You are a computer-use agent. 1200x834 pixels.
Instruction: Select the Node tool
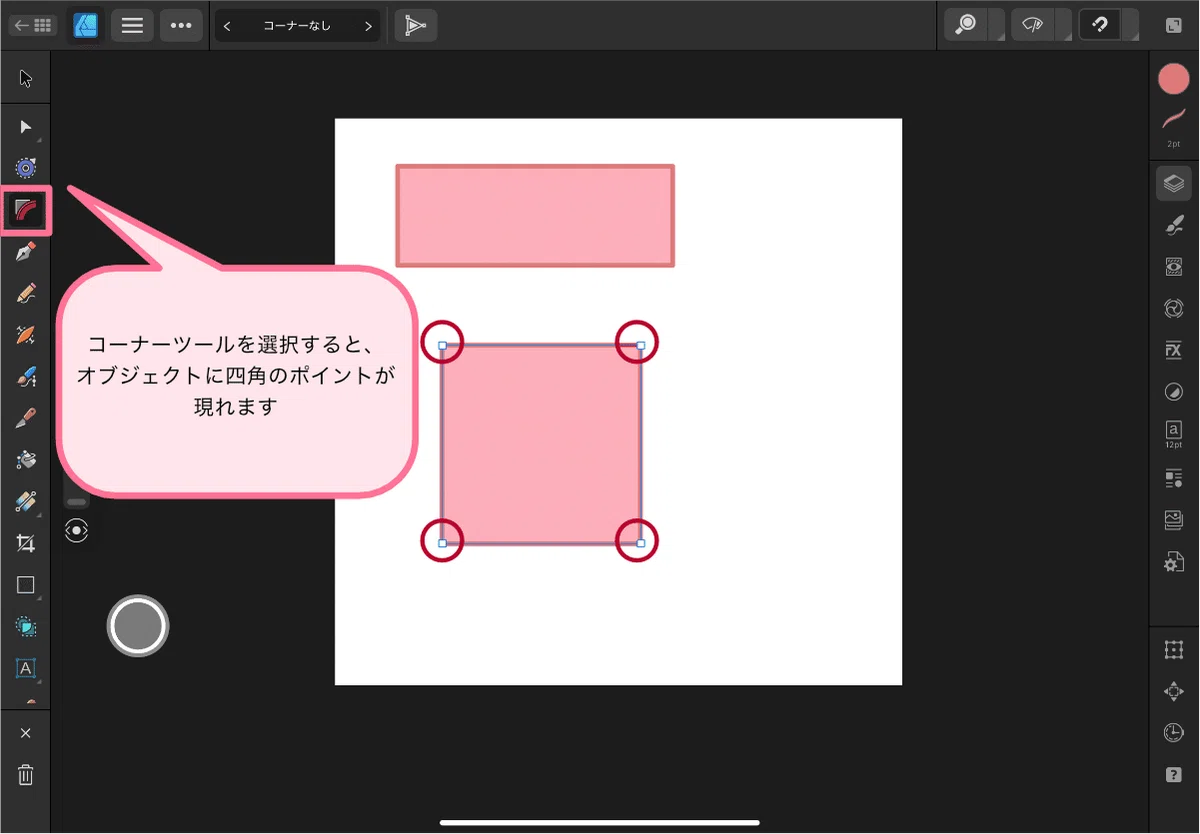tap(26, 127)
